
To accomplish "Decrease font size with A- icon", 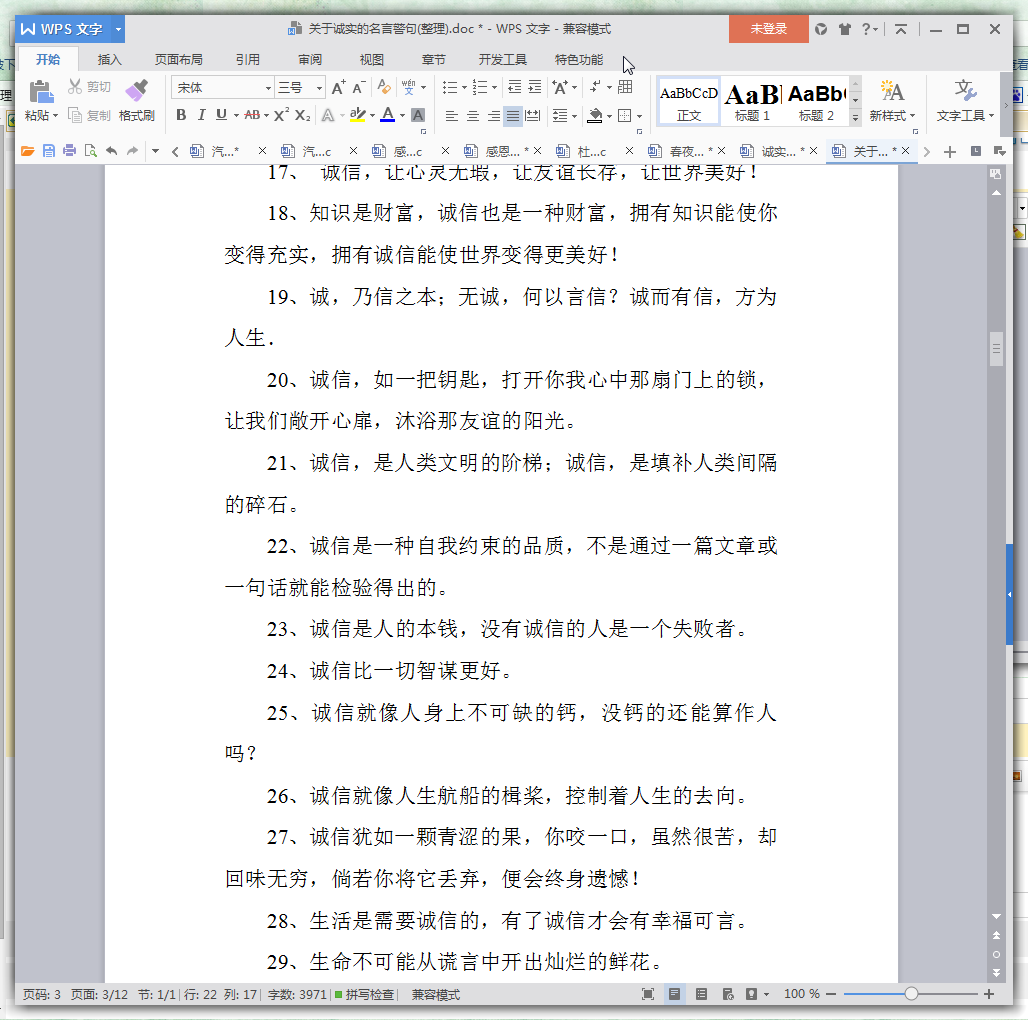I will [x=359, y=87].
